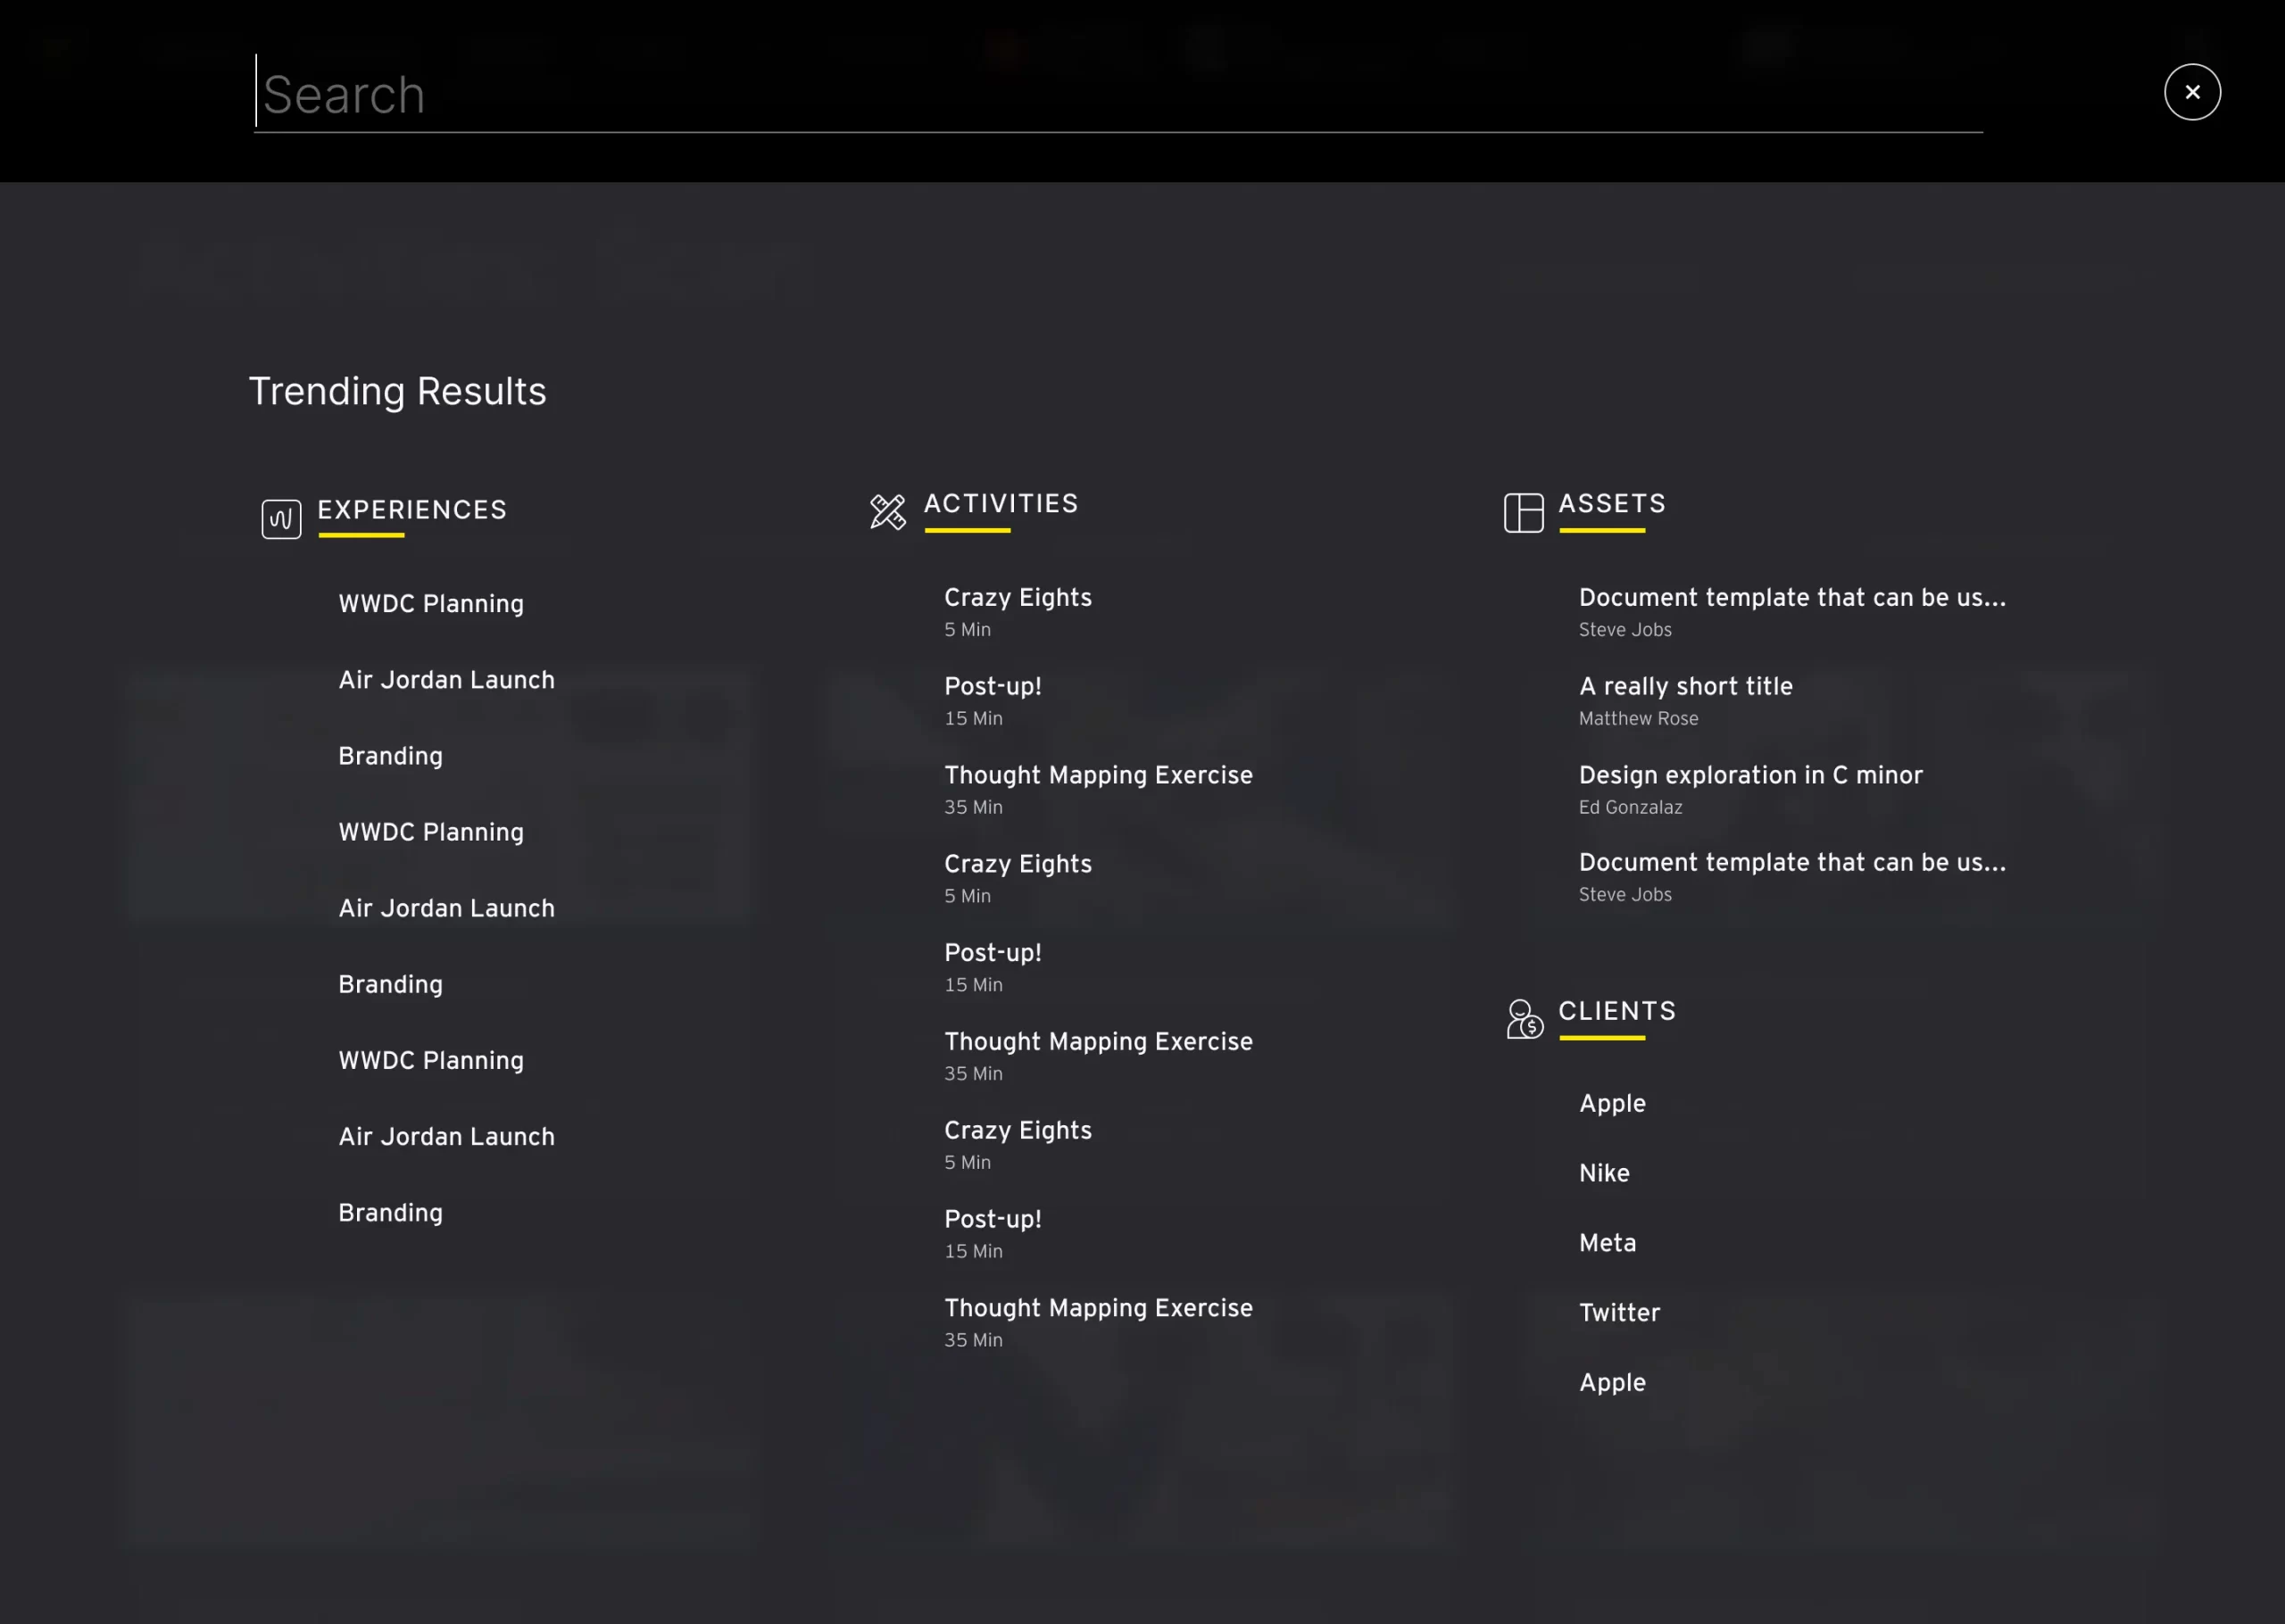
Task: Open the Assets category heading
Action: (1612, 503)
